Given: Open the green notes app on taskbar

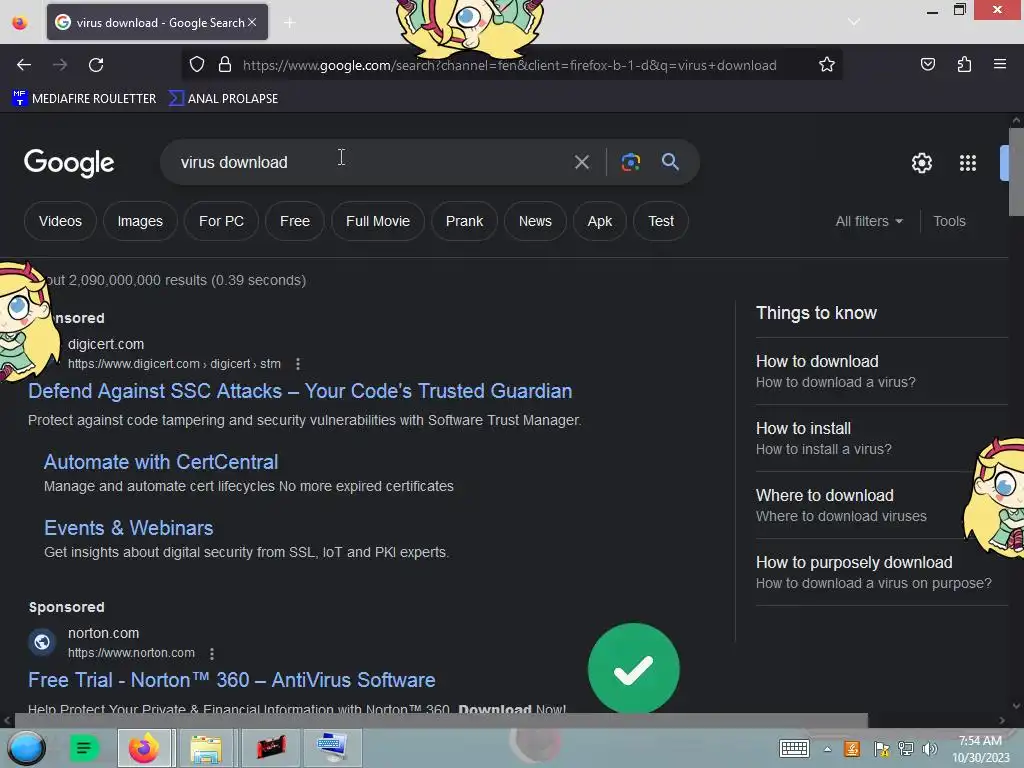Looking at the screenshot, I should click(x=84, y=748).
